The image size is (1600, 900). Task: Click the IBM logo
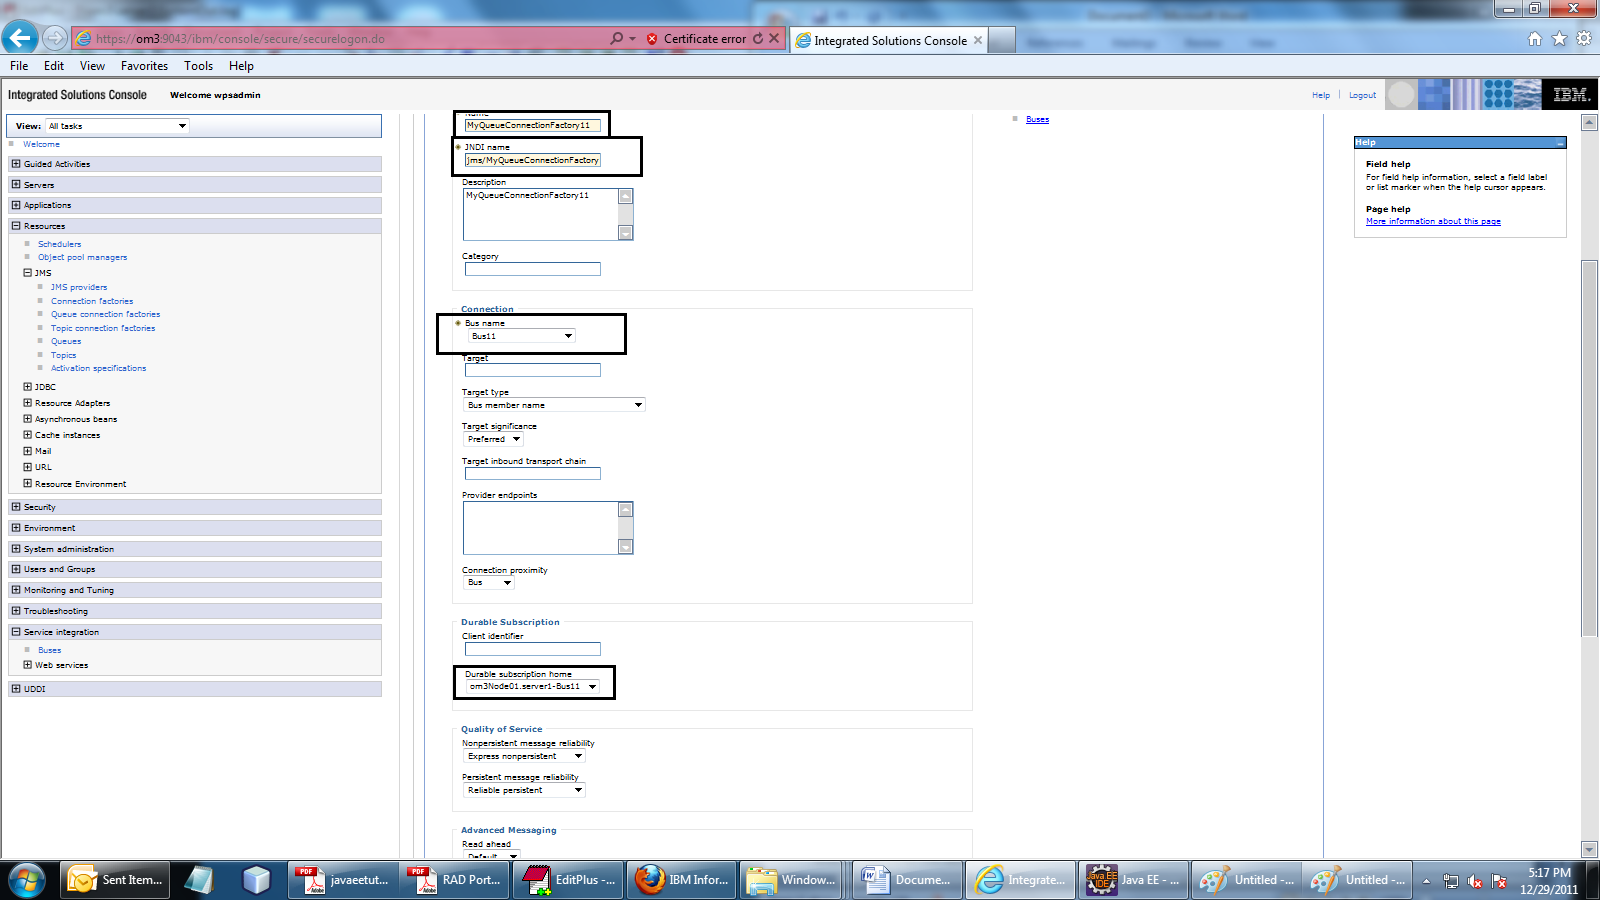pyautogui.click(x=1571, y=95)
